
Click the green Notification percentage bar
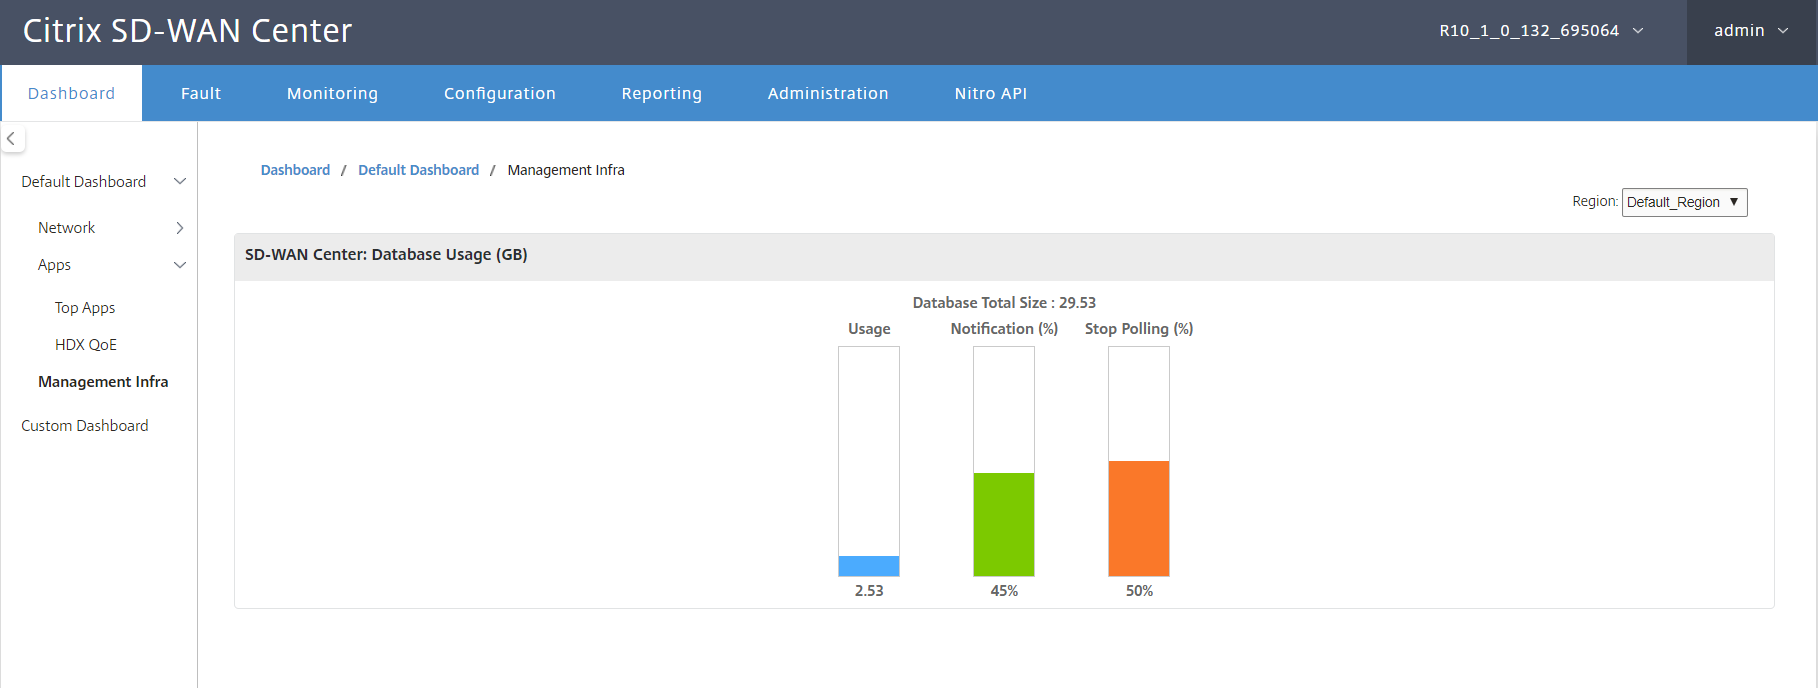coord(1004,524)
